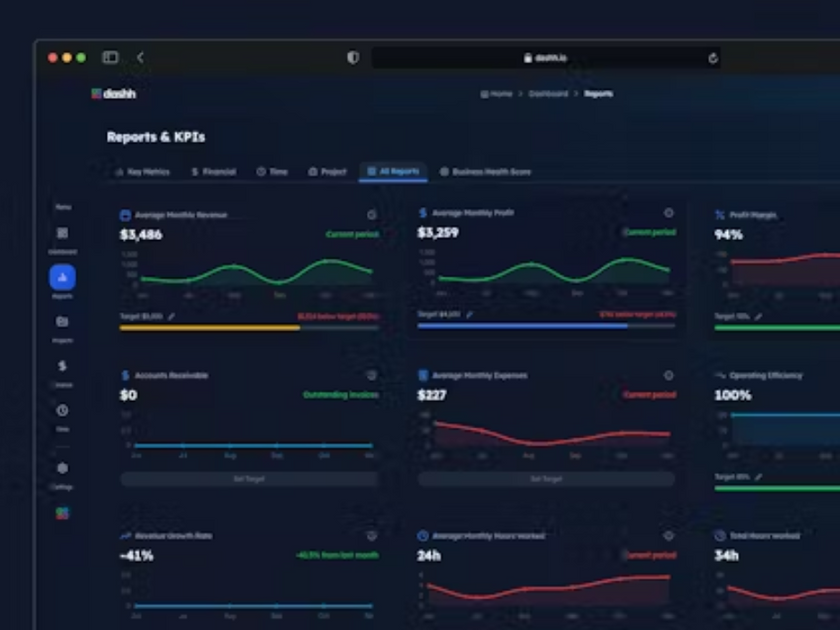Open the Settings gear in the sidebar
The image size is (840, 630).
point(63,467)
